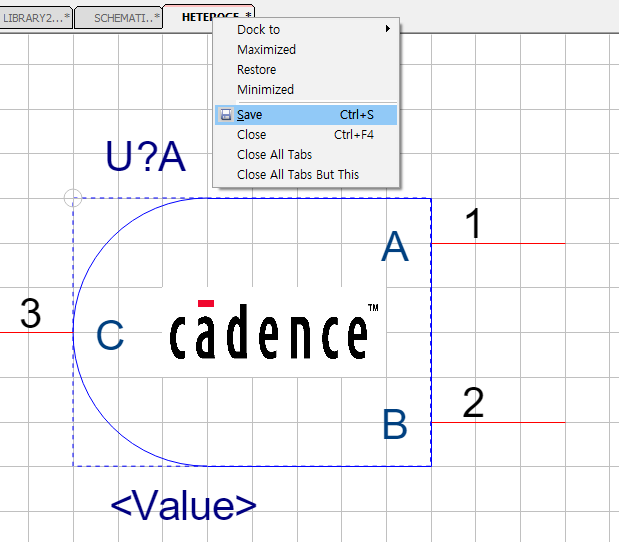The width and height of the screenshot is (619, 542).
Task: Click pin number 1 label
Action: [x=473, y=223]
